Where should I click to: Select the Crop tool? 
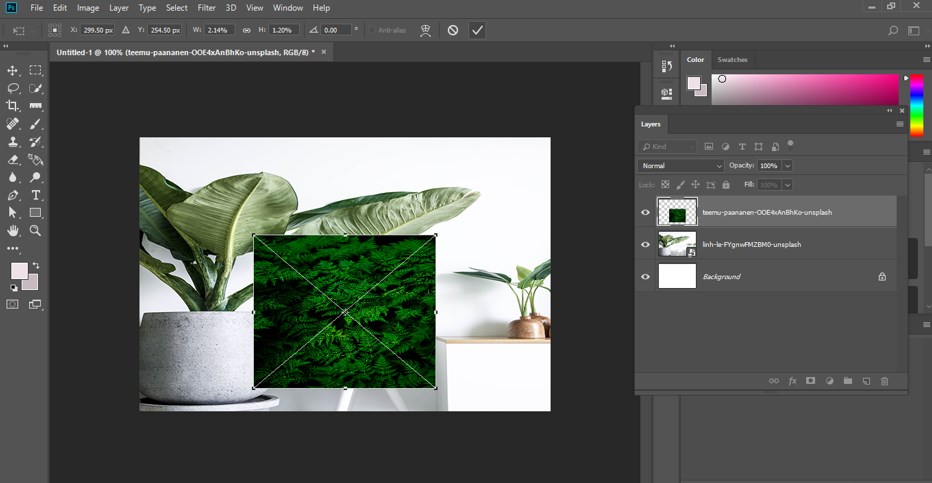point(13,106)
